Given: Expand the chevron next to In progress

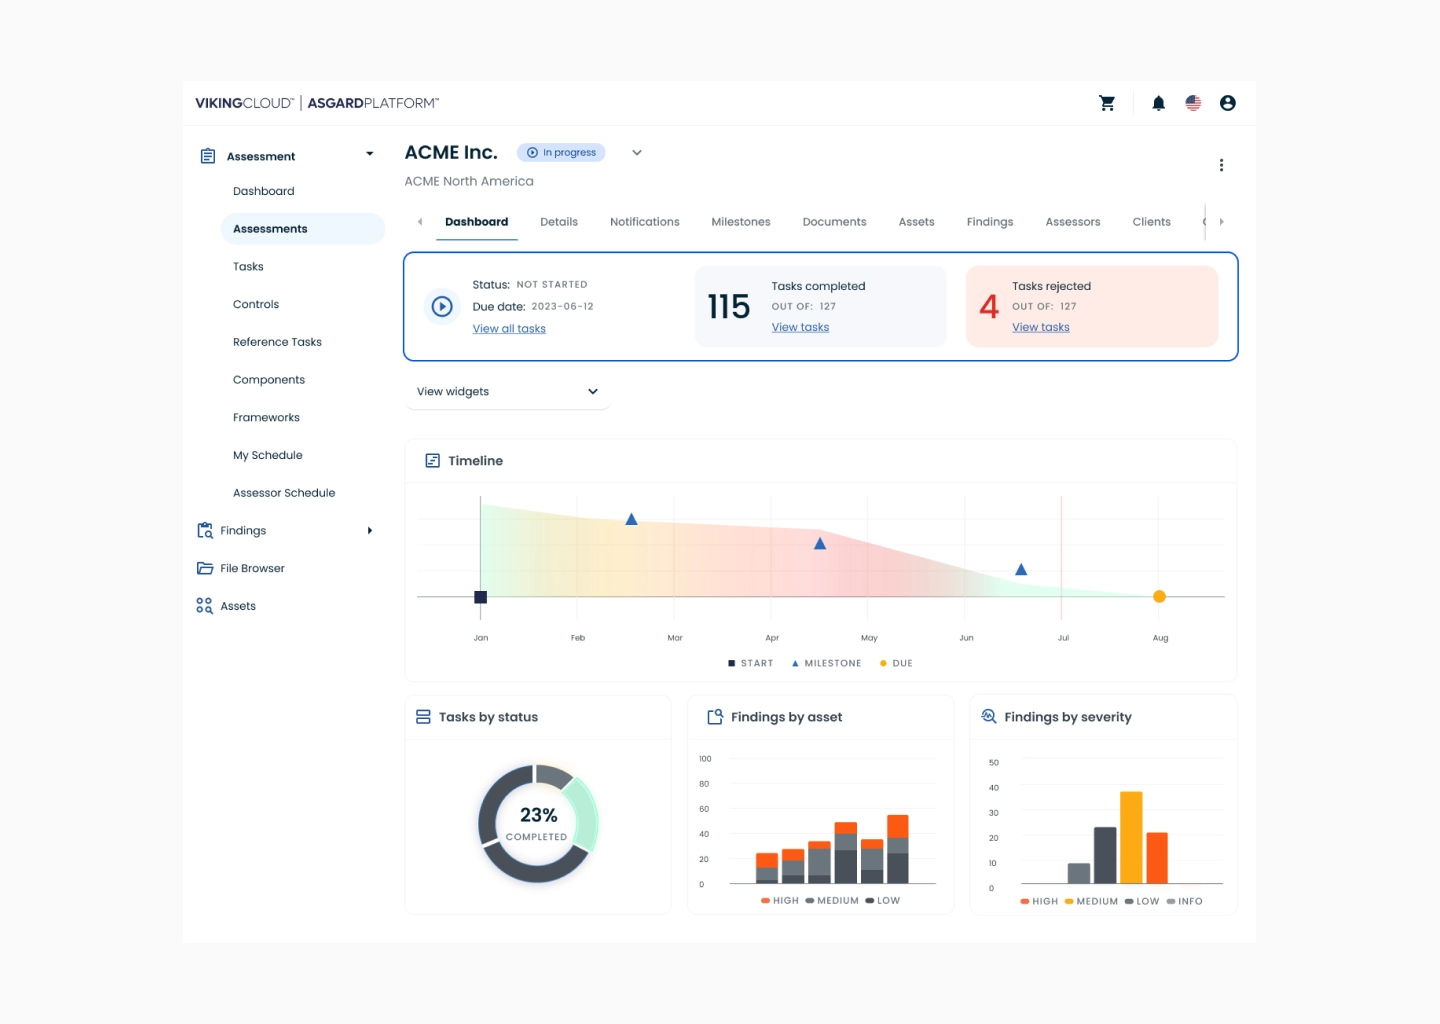Looking at the screenshot, I should pyautogui.click(x=637, y=153).
